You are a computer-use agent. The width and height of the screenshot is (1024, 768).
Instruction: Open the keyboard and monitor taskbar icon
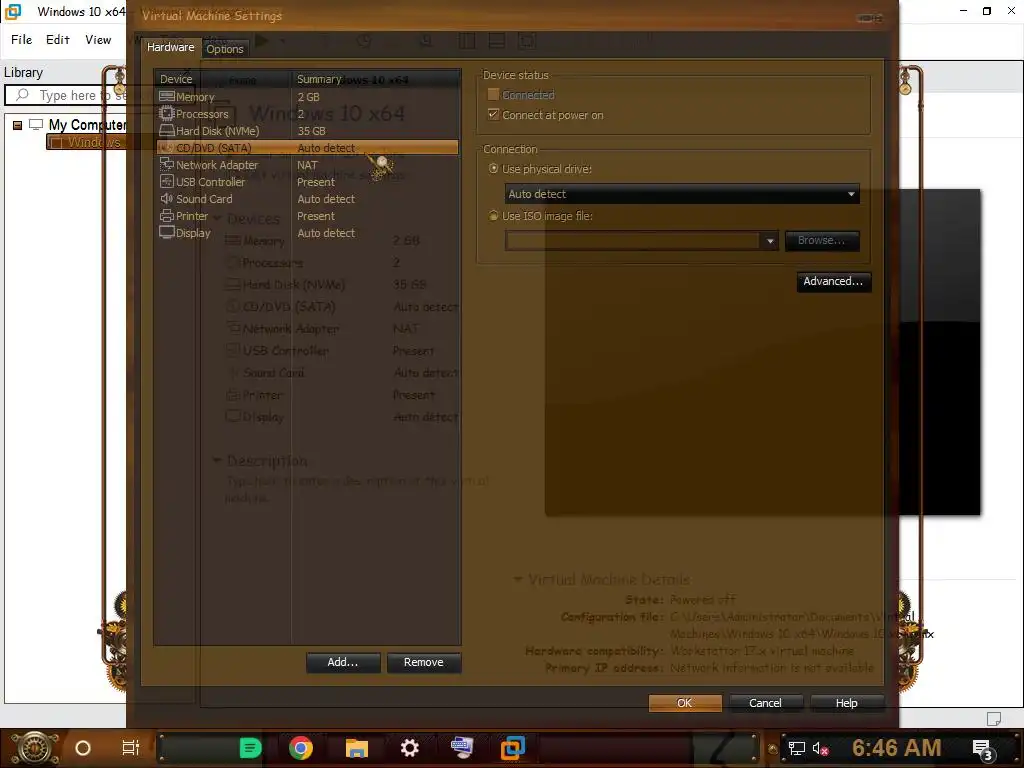461,747
